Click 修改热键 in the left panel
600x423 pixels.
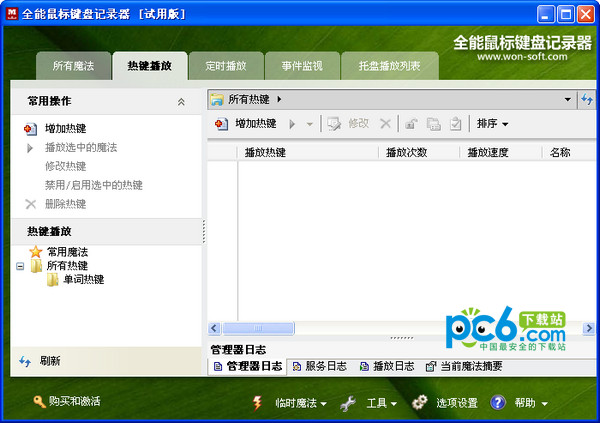[x=65, y=166]
